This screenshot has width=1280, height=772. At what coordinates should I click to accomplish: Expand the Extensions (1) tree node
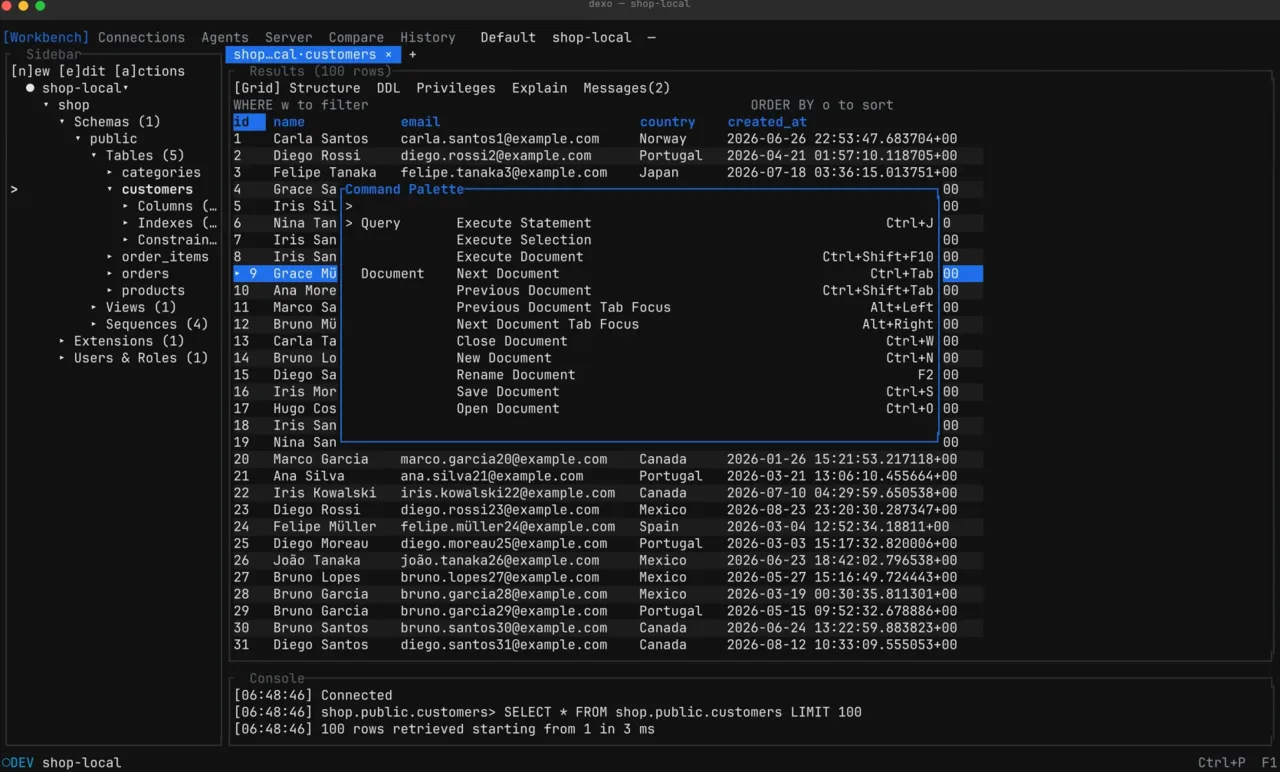pyautogui.click(x=62, y=341)
